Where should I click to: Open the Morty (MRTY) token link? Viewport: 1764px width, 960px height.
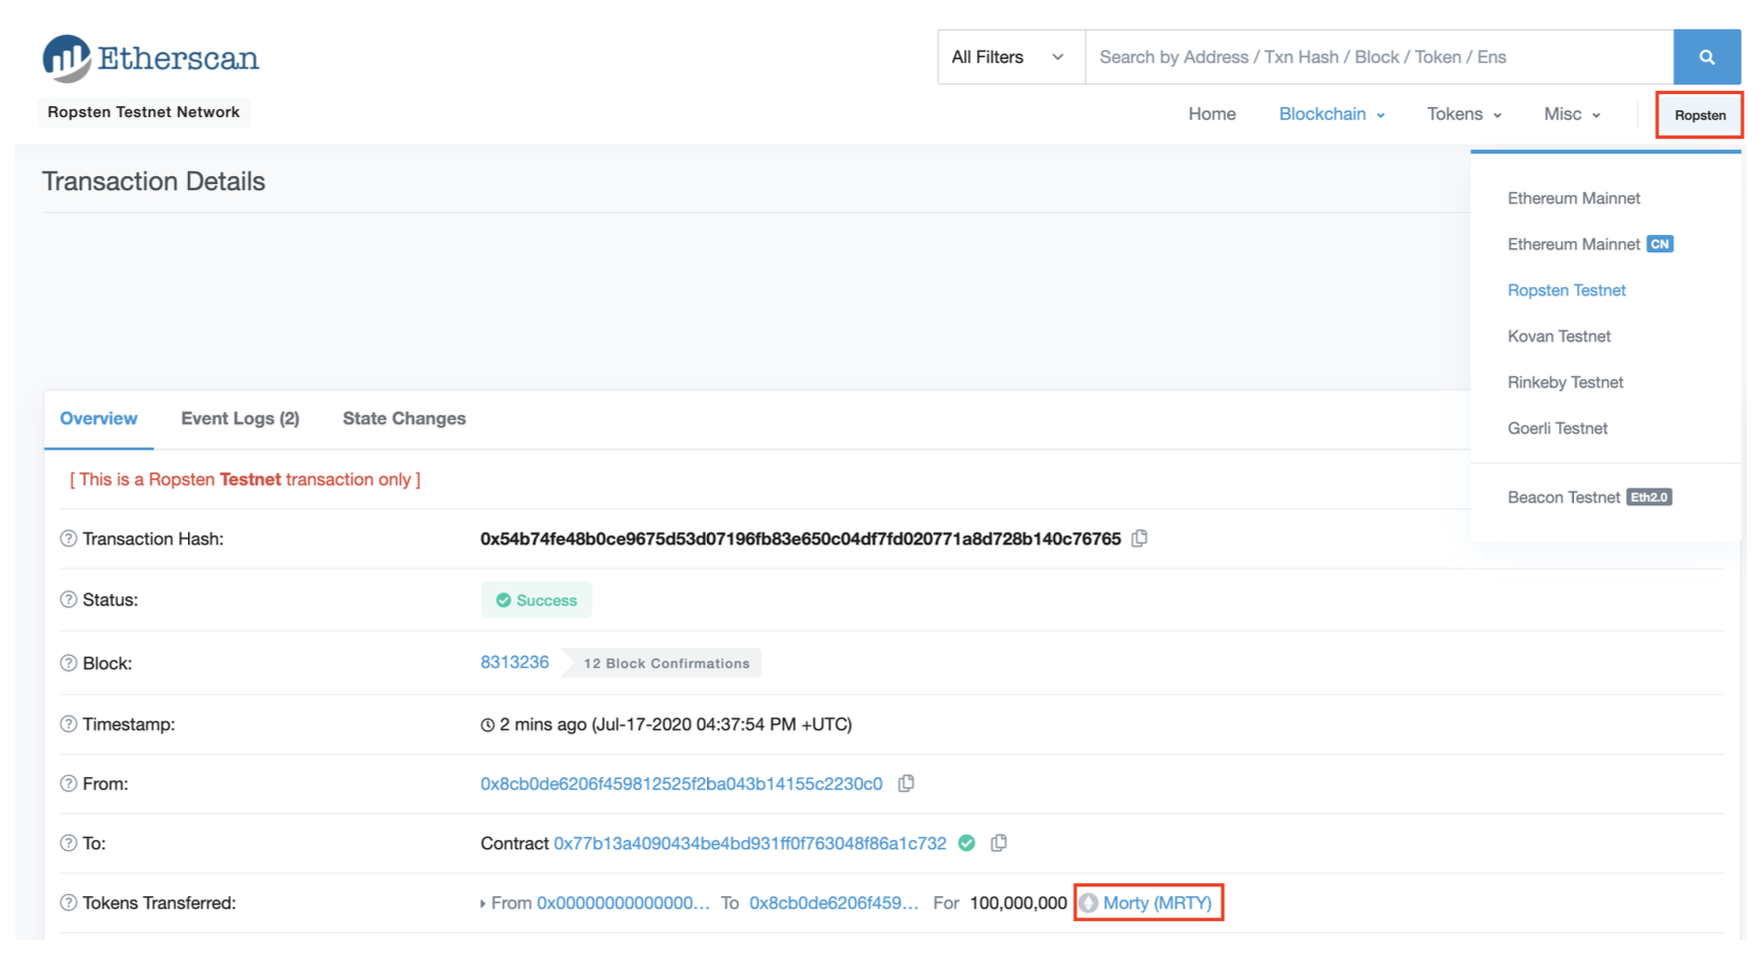pos(1157,903)
